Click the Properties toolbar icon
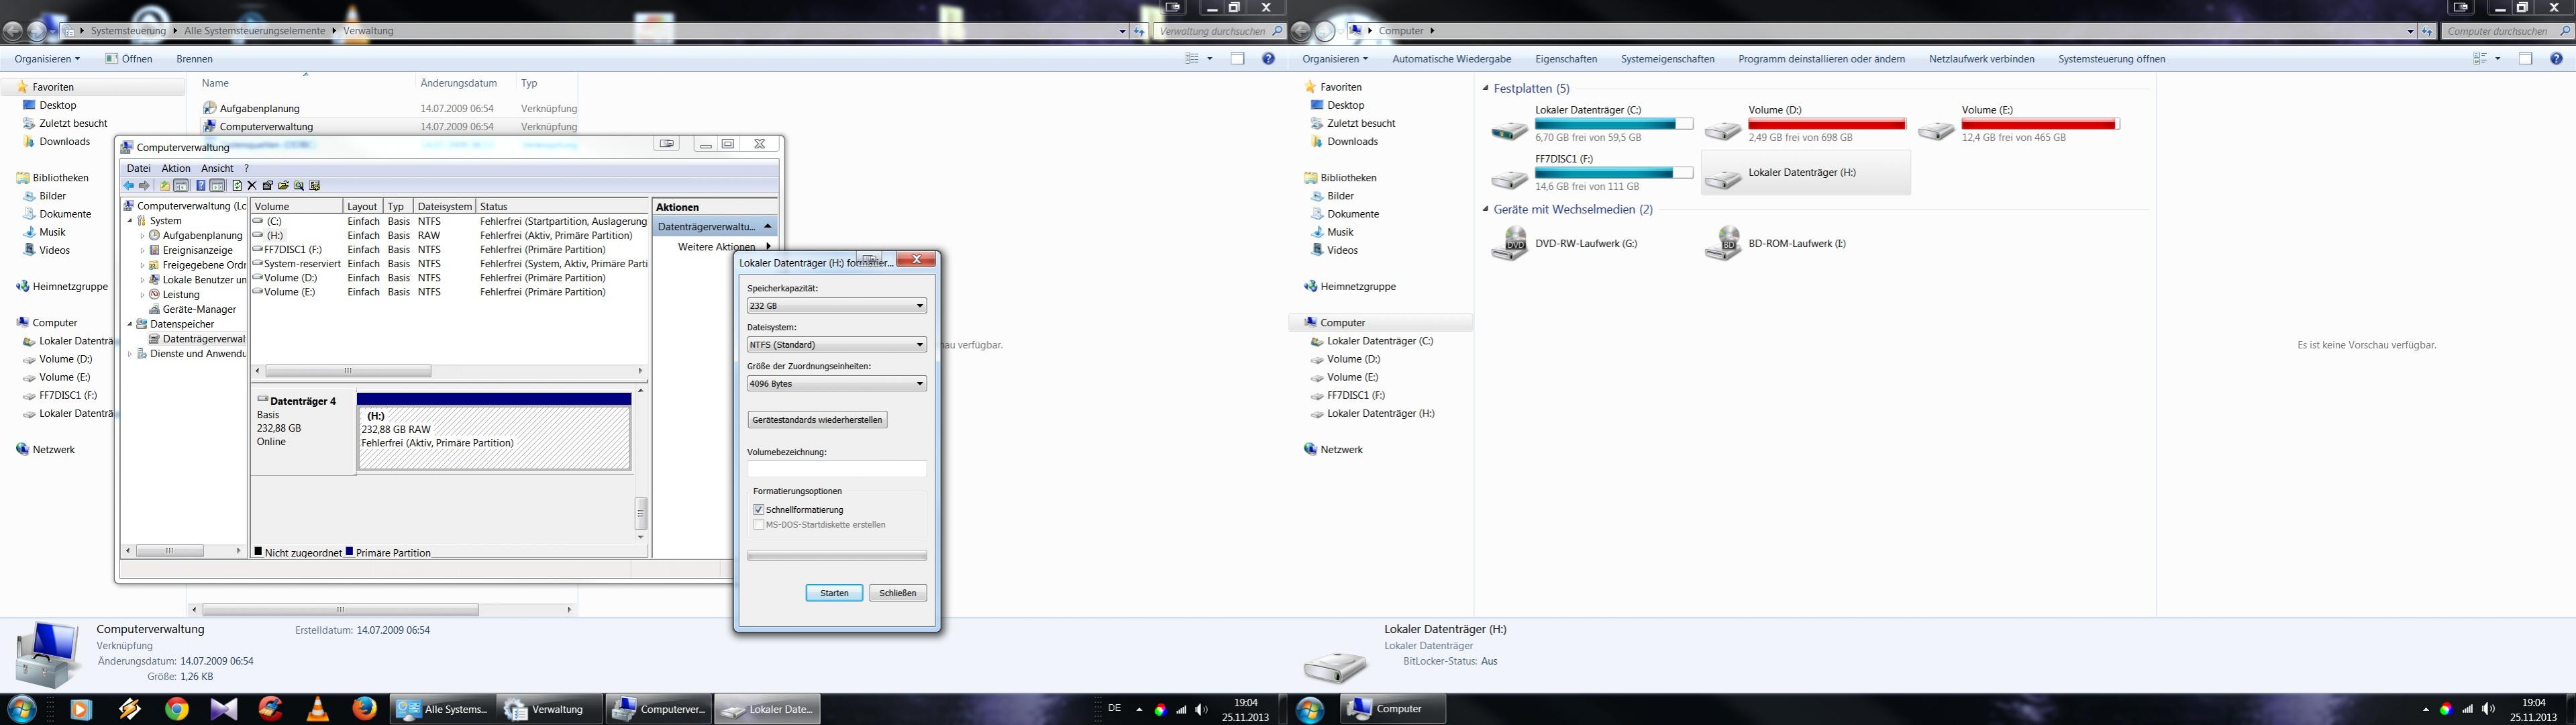The height and width of the screenshot is (725, 2576). [x=268, y=186]
